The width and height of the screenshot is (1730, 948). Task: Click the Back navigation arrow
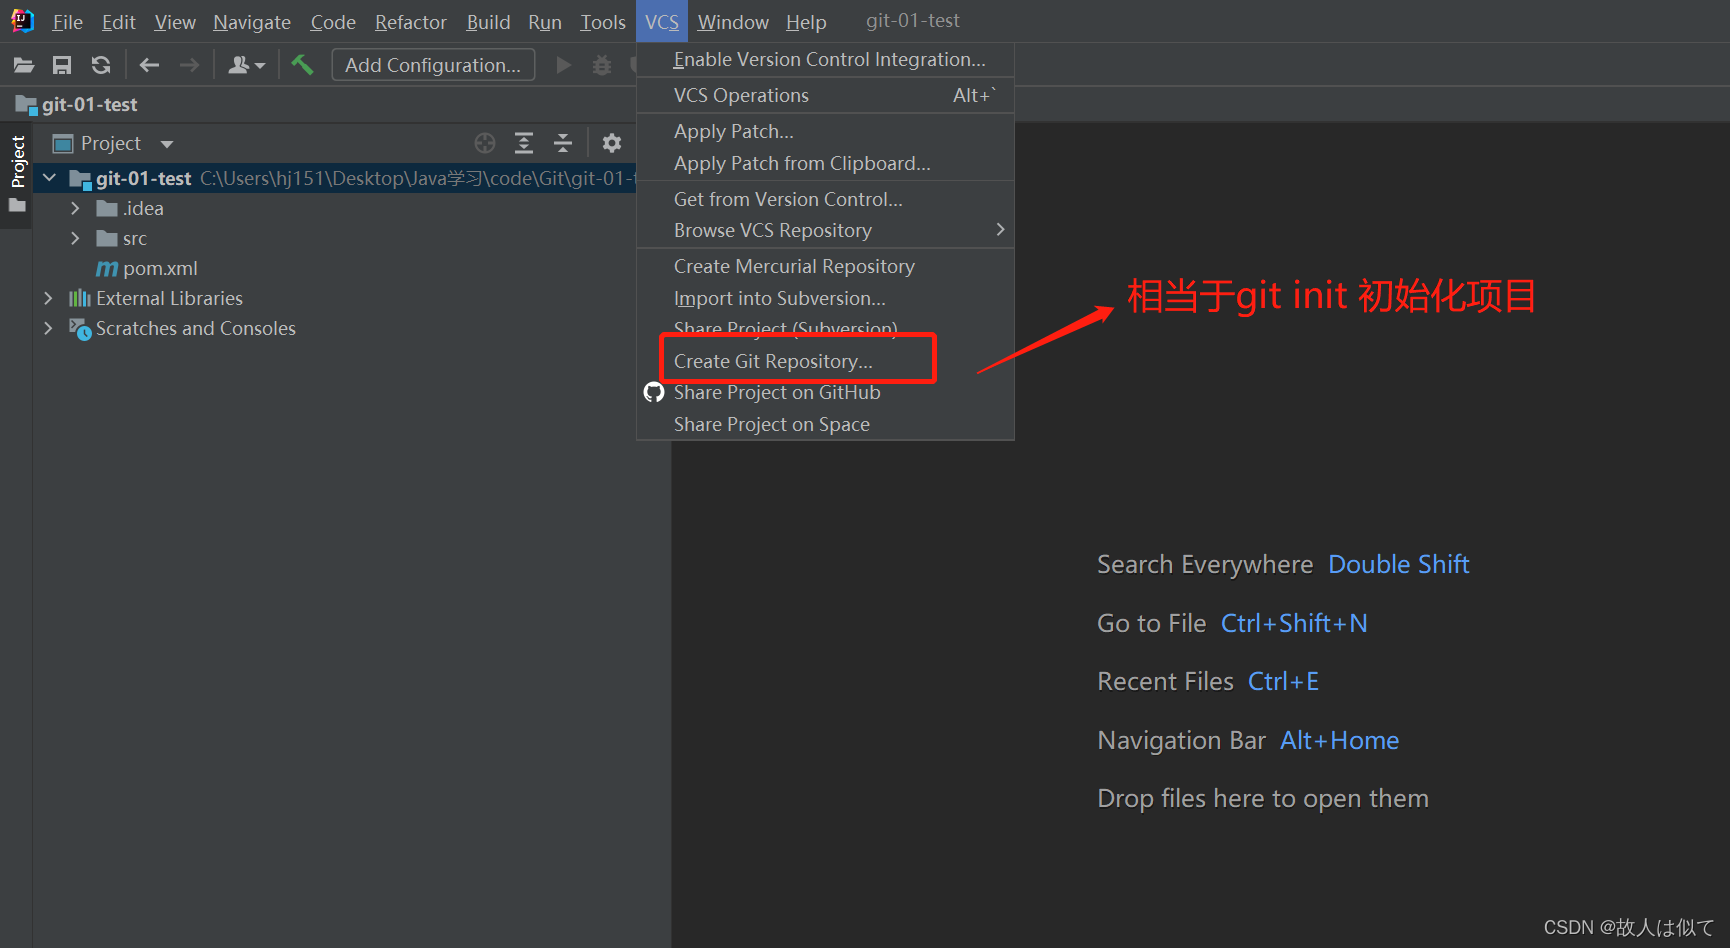point(150,65)
